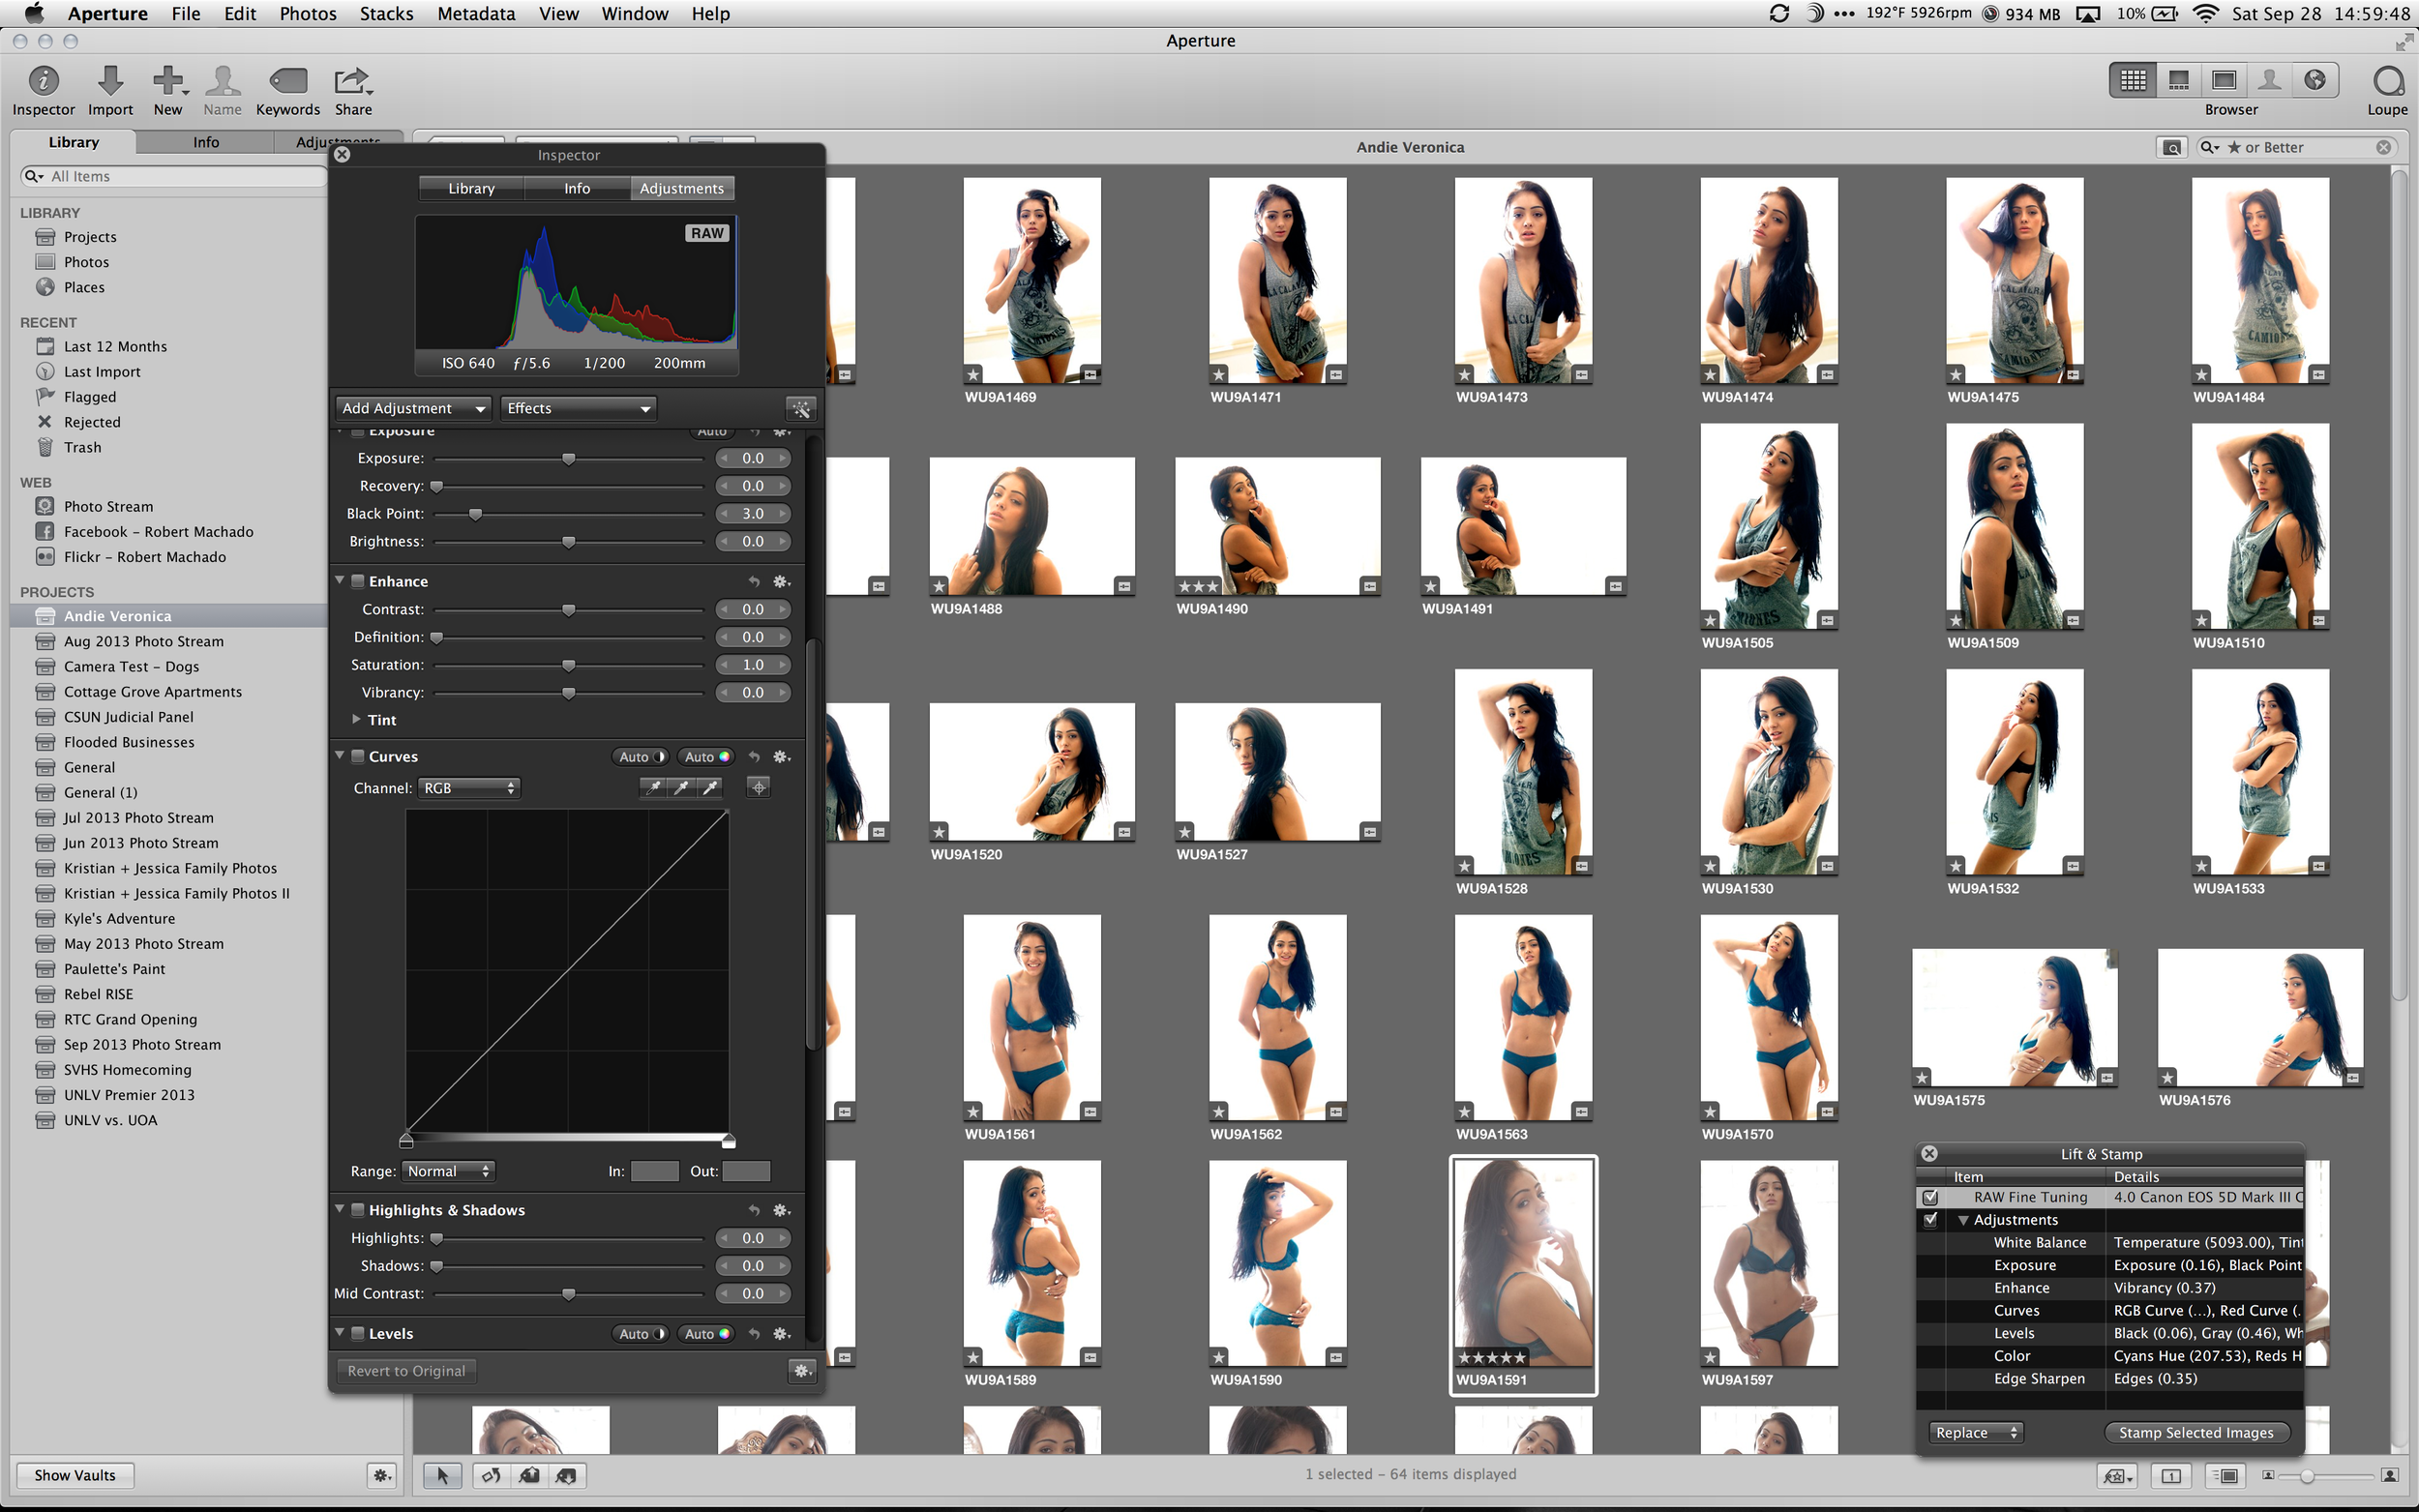The height and width of the screenshot is (1512, 2419).
Task: Expand the Tint section
Action: pos(356,719)
